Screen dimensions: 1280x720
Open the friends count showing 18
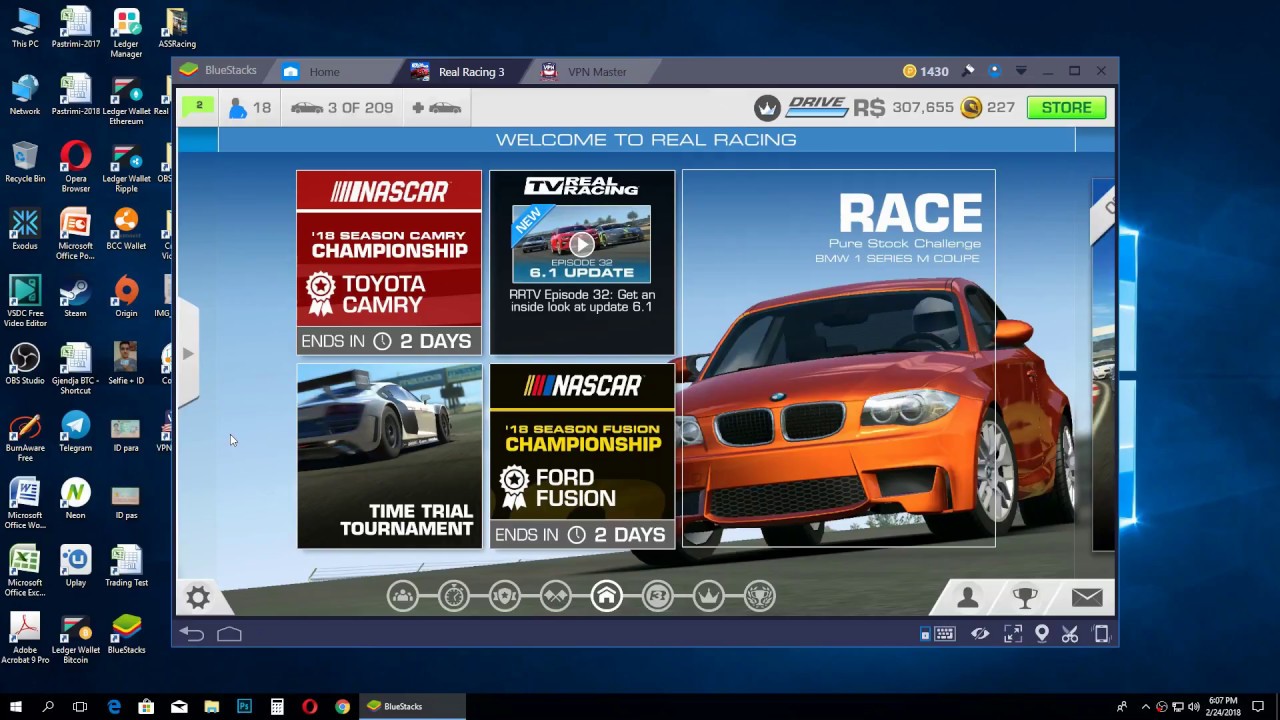pyautogui.click(x=250, y=108)
